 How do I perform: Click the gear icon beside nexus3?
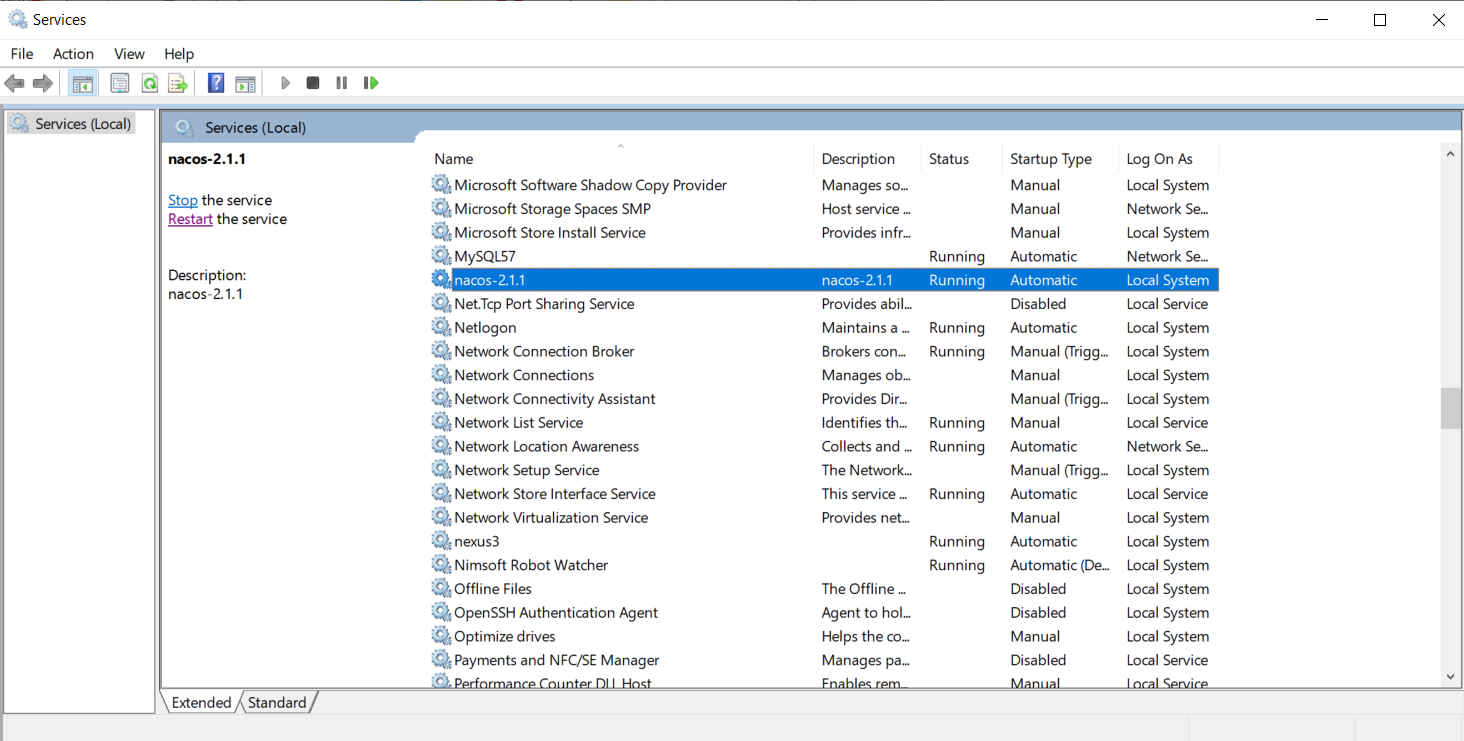(441, 541)
